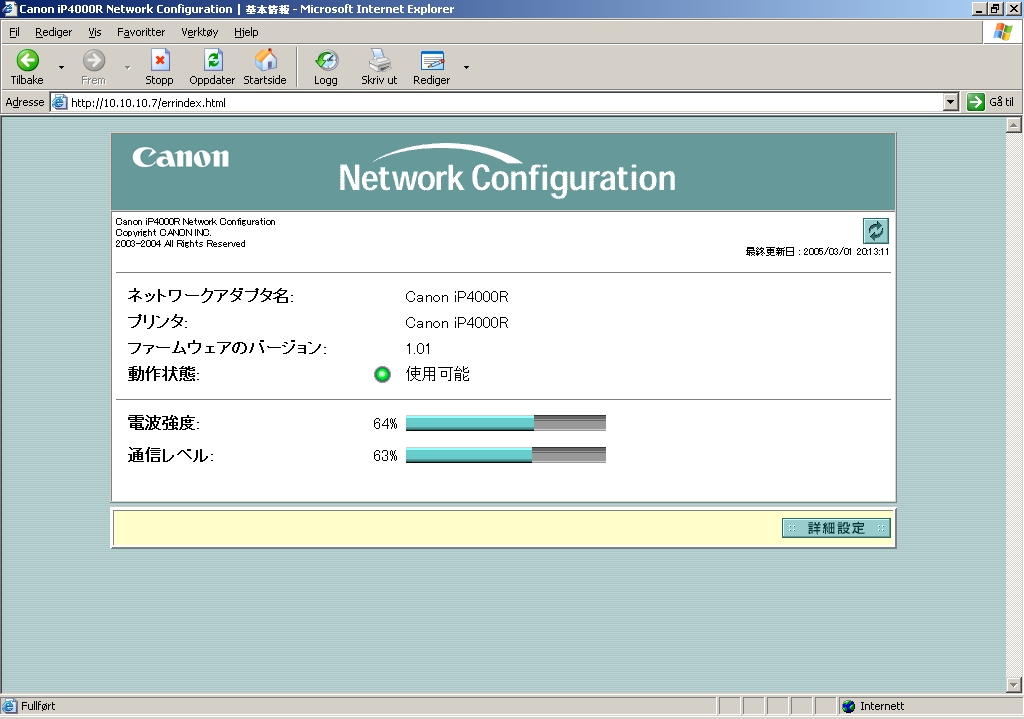Click the Canon logo
This screenshot has width=1024, height=719.
point(181,157)
